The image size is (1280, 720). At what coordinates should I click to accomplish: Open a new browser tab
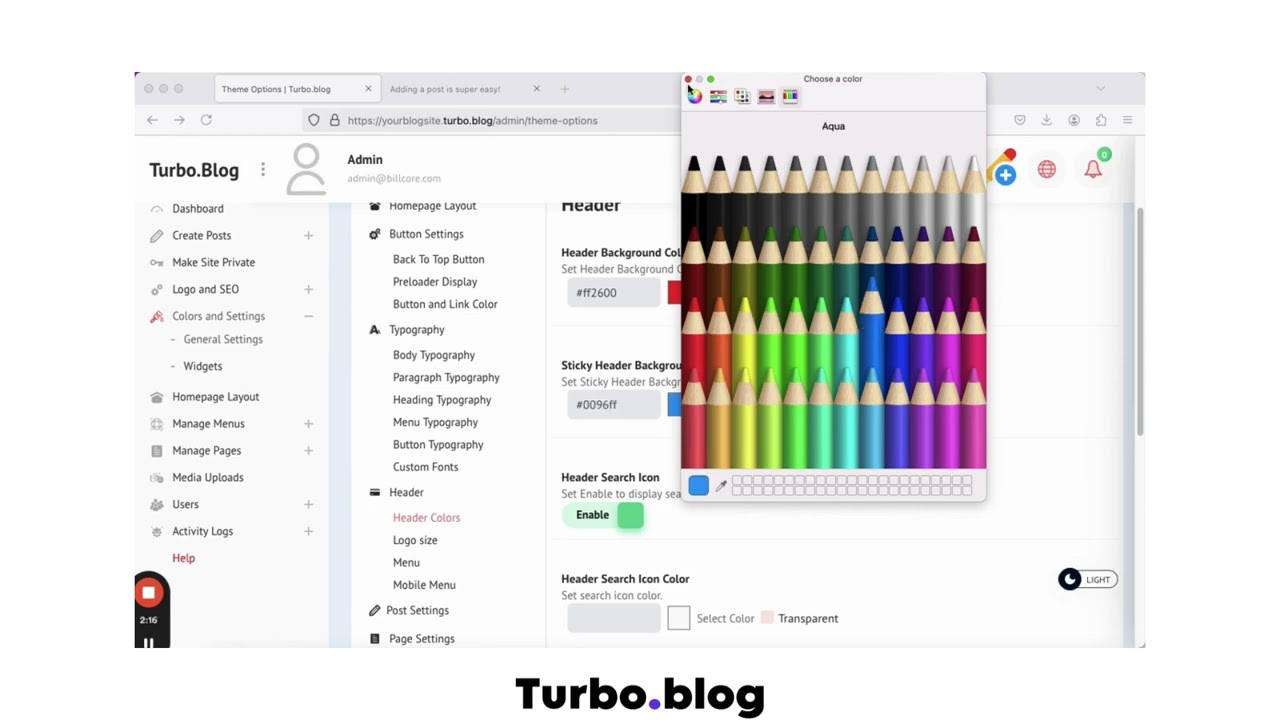click(x=564, y=89)
